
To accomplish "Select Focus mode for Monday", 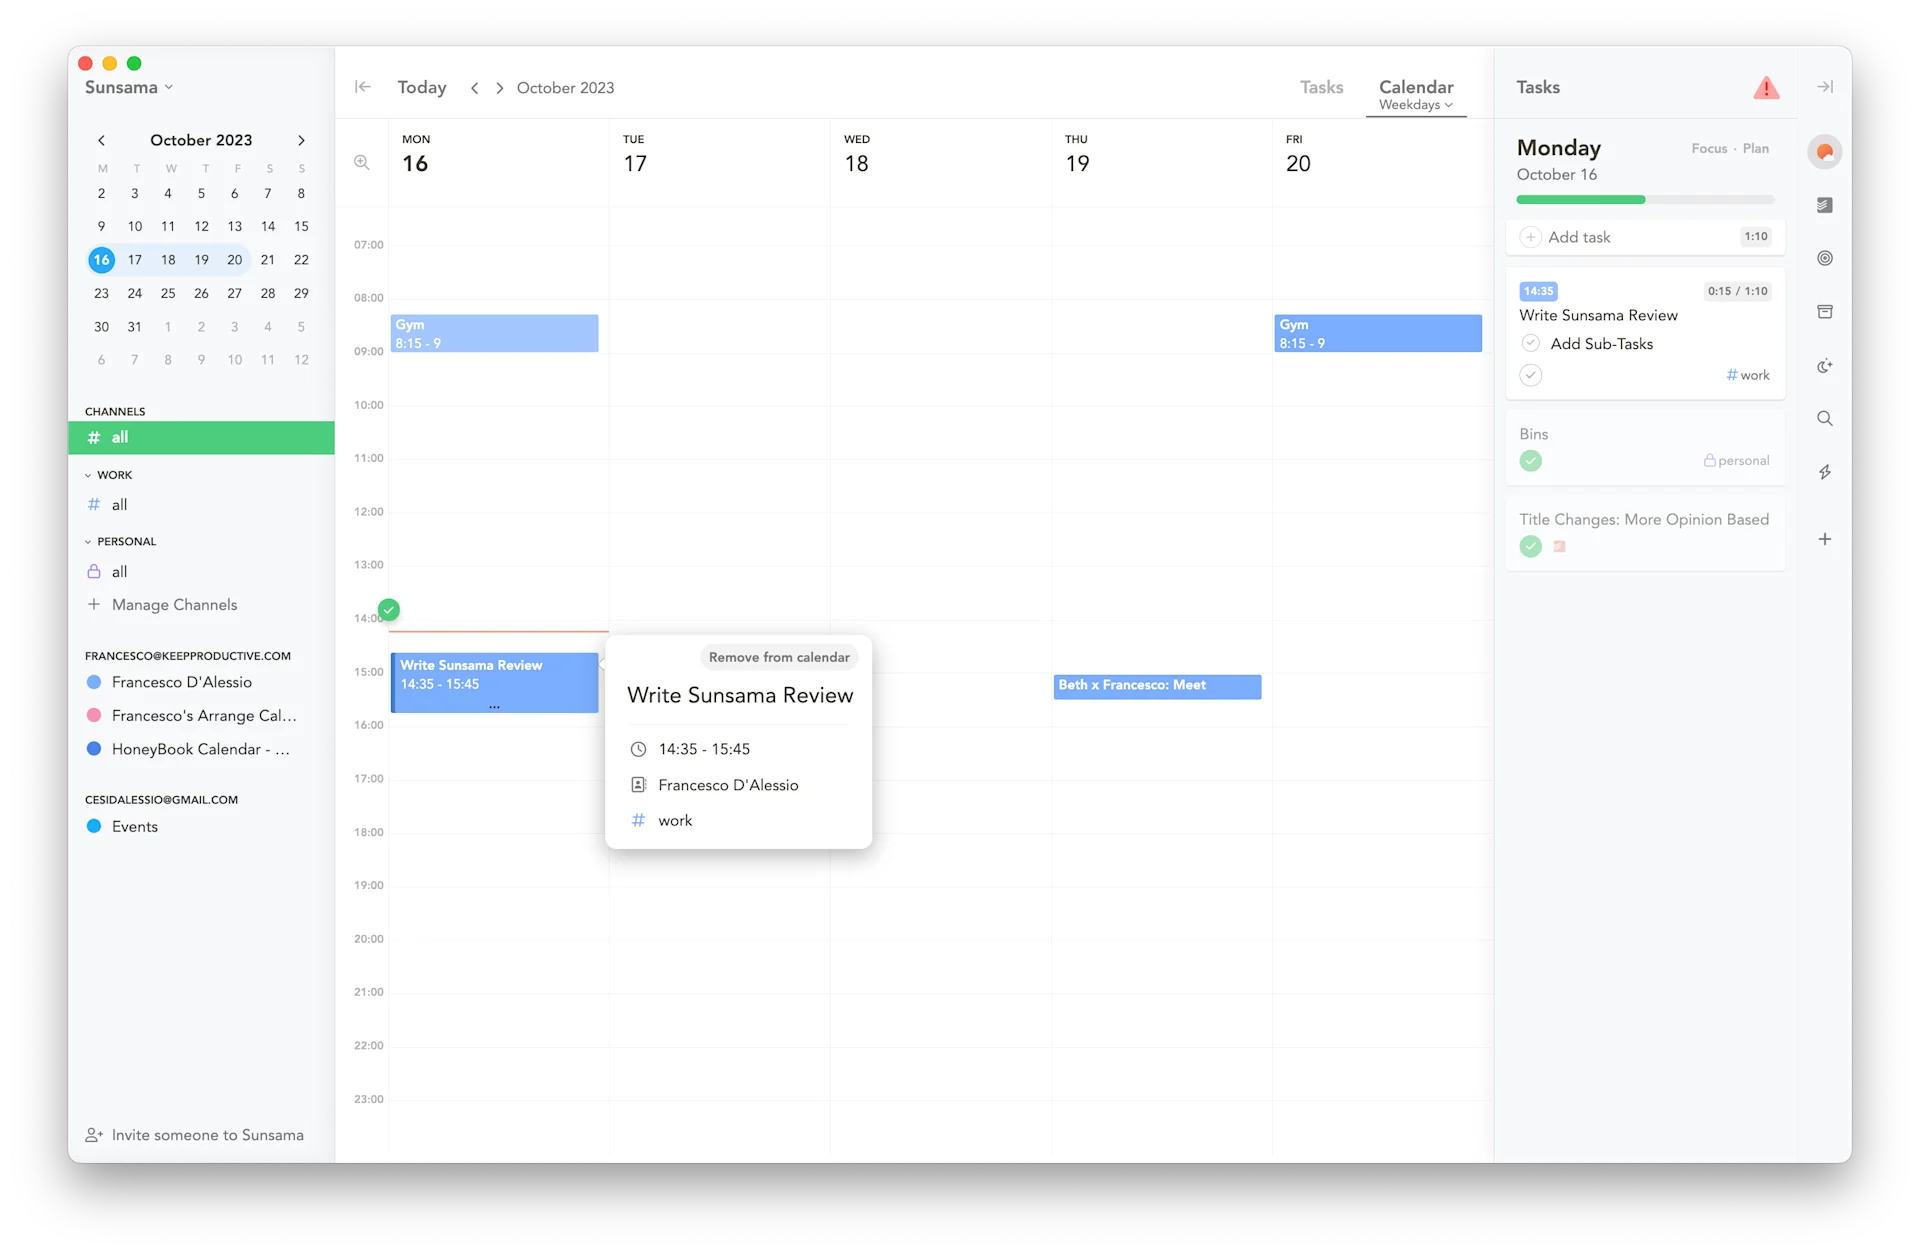I will click(1708, 148).
